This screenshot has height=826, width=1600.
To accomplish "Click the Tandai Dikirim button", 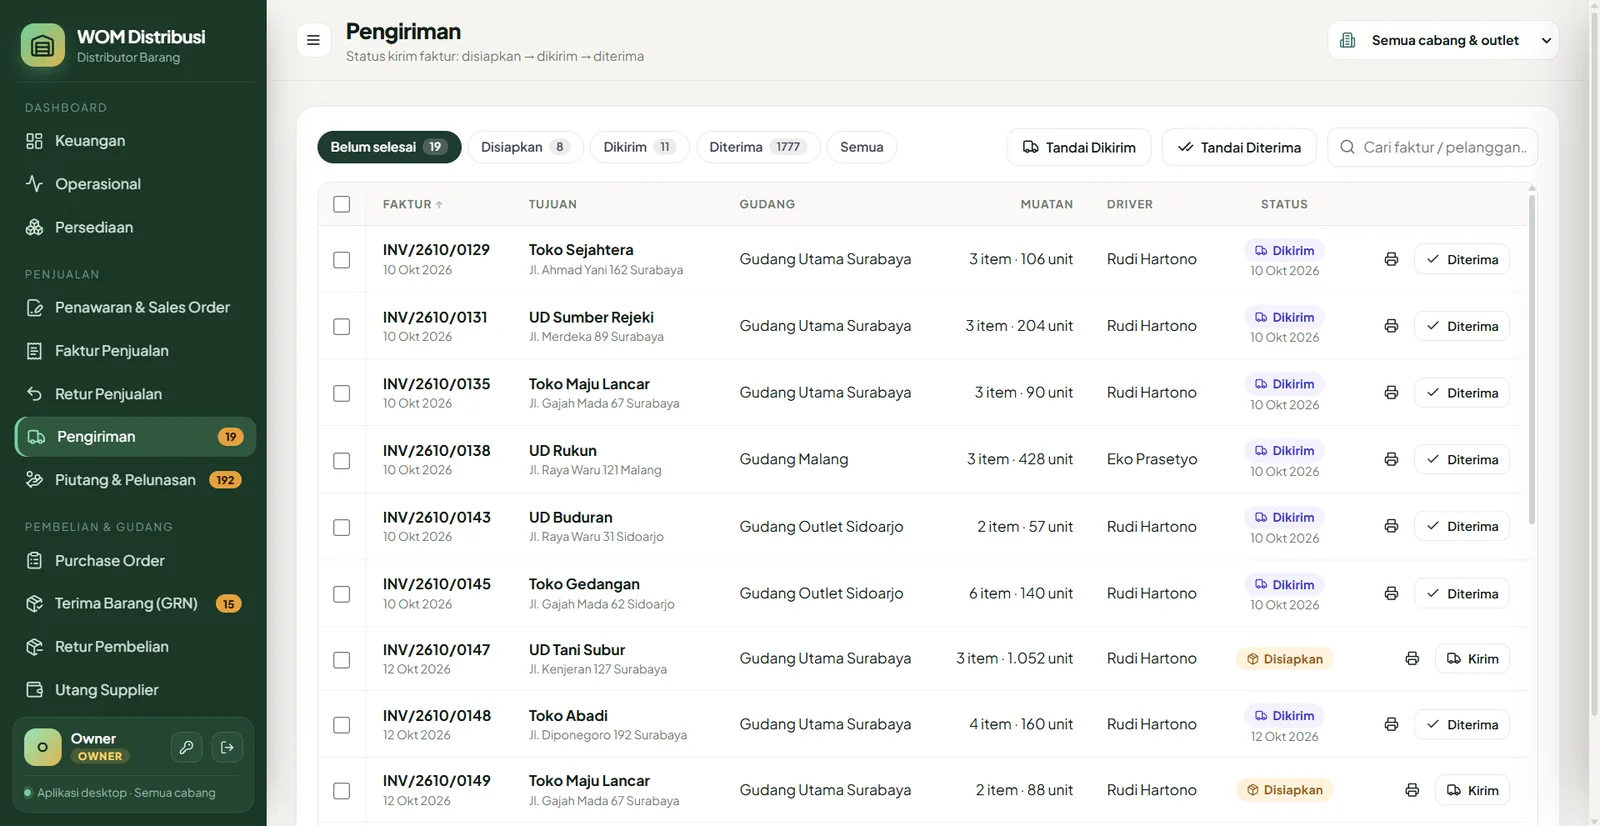I will (x=1079, y=147).
